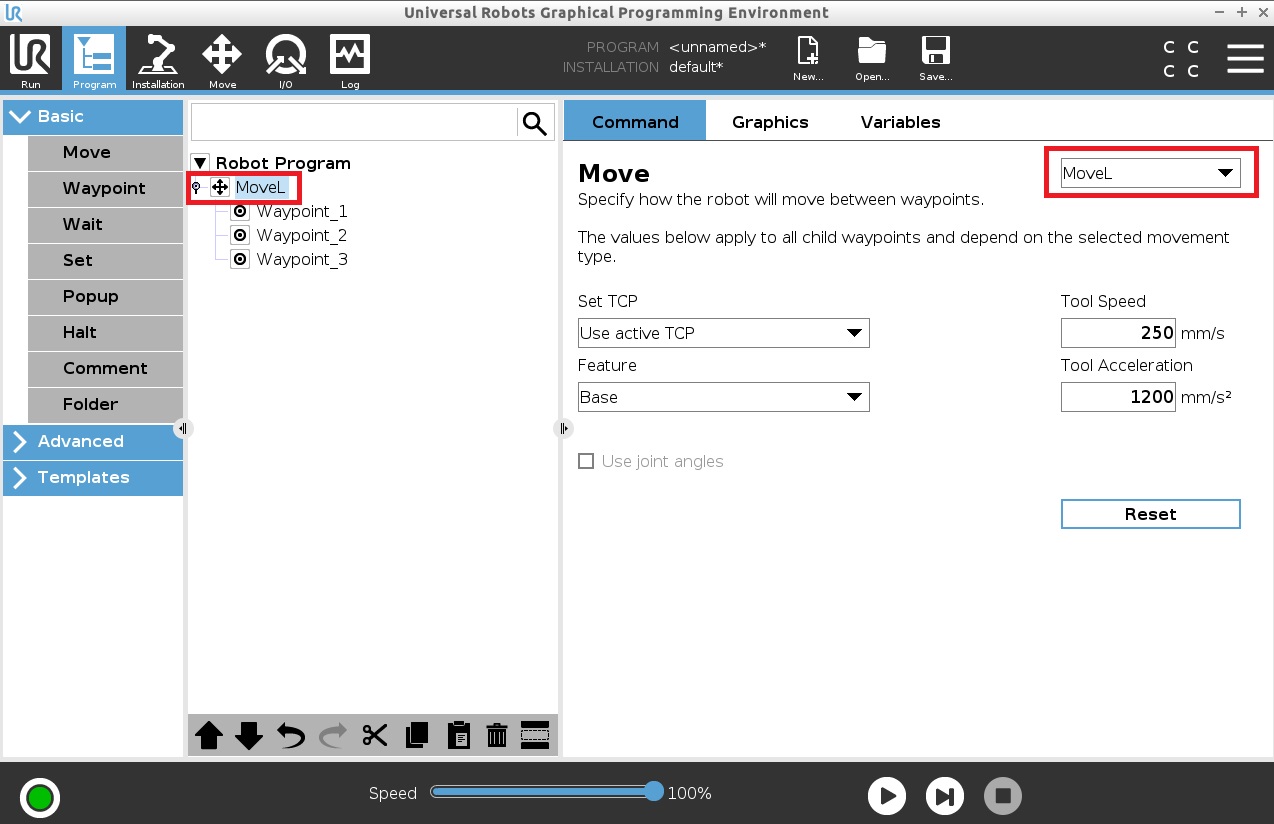Collapse the Basic section
1274x824 pixels.
point(93,117)
